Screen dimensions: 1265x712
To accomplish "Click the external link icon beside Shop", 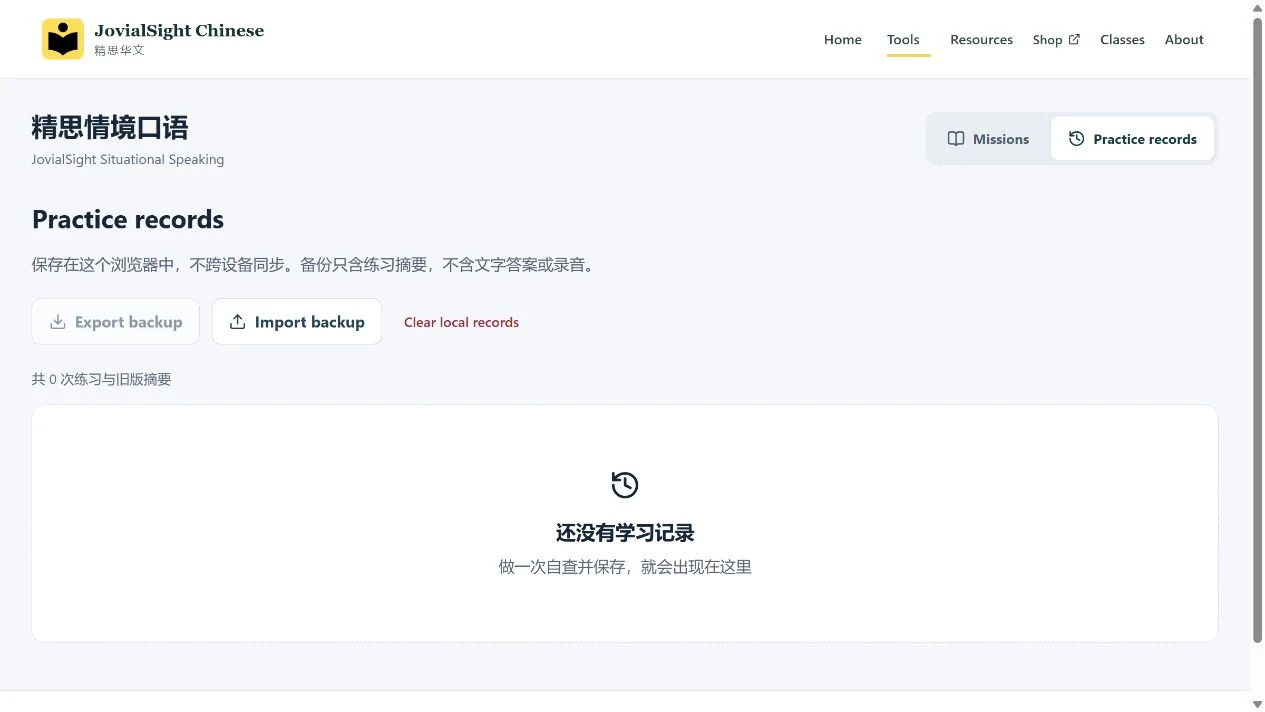I will point(1074,39).
